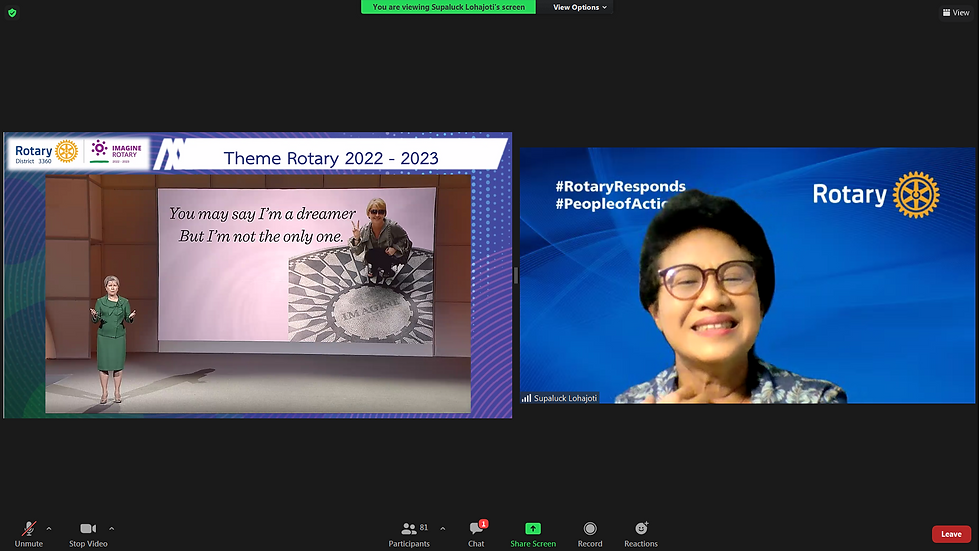The width and height of the screenshot is (980, 551).
Task: Expand the Participants options arrow
Action: (442, 529)
